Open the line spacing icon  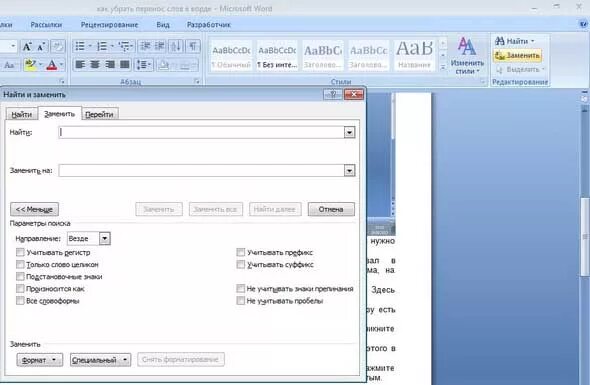144,65
